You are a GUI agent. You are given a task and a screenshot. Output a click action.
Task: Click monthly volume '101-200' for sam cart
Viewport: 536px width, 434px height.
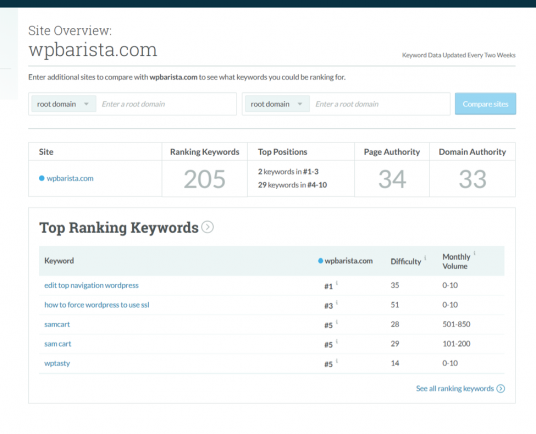click(x=456, y=344)
